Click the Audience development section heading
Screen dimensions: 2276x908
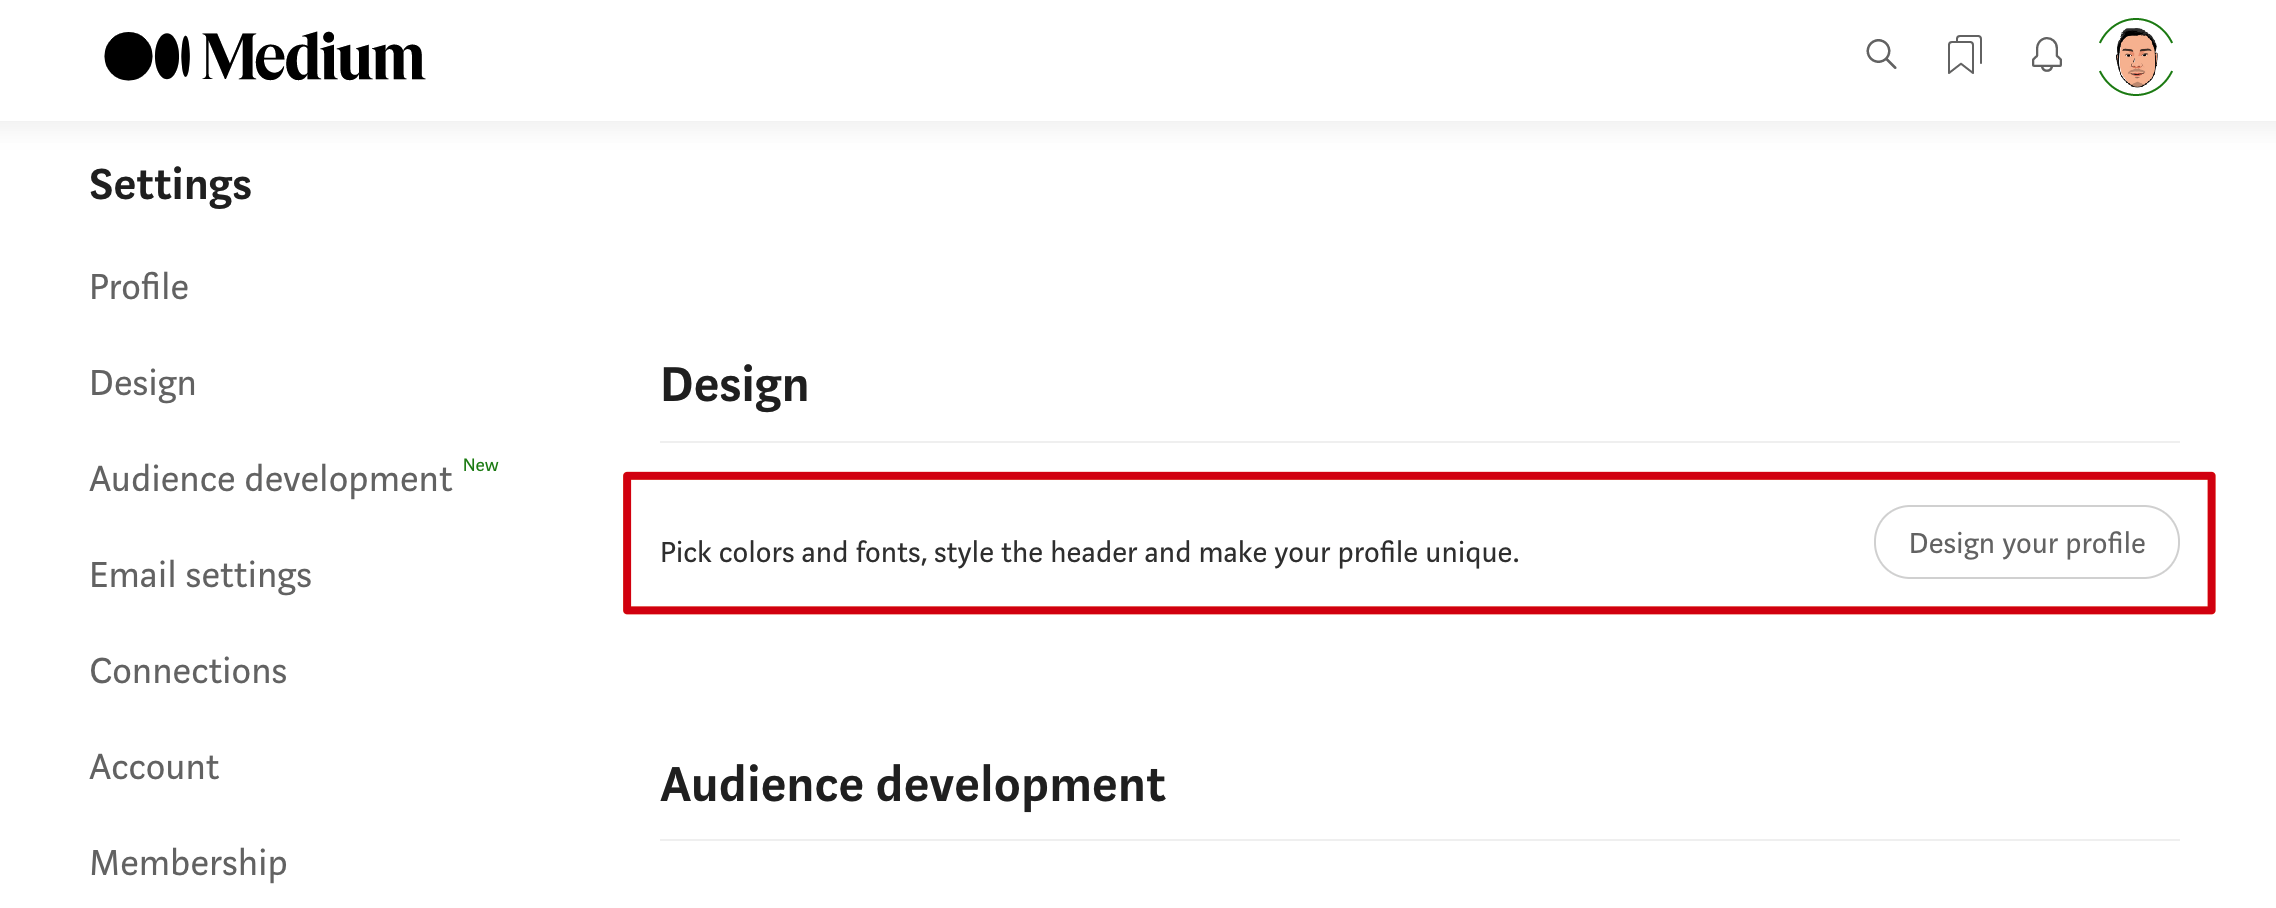(913, 785)
